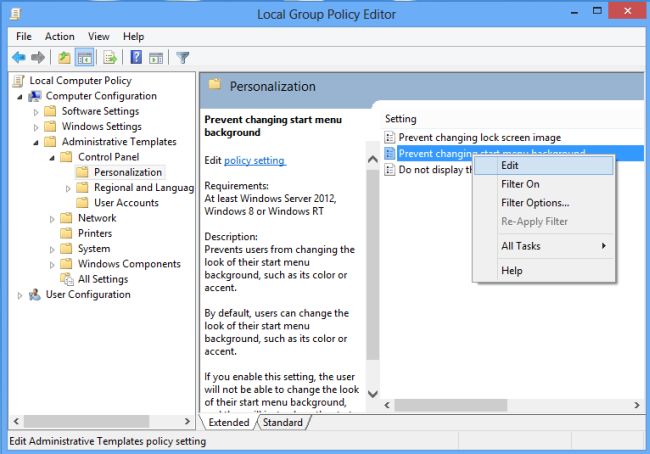Viewport: 650px width, 454px height.
Task: Select the User Accounts tree item
Action: (x=126, y=203)
